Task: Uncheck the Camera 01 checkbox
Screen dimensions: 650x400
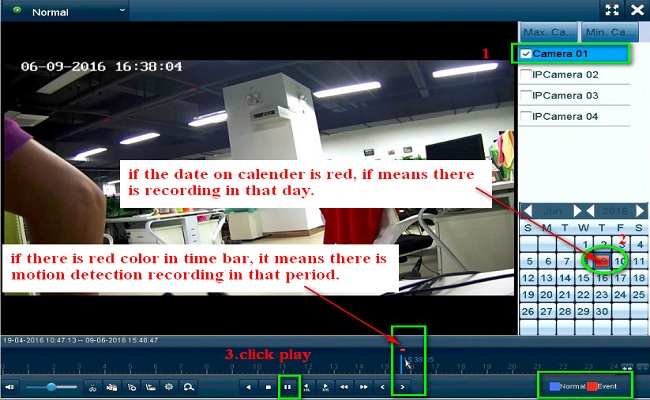Action: pyautogui.click(x=526, y=53)
